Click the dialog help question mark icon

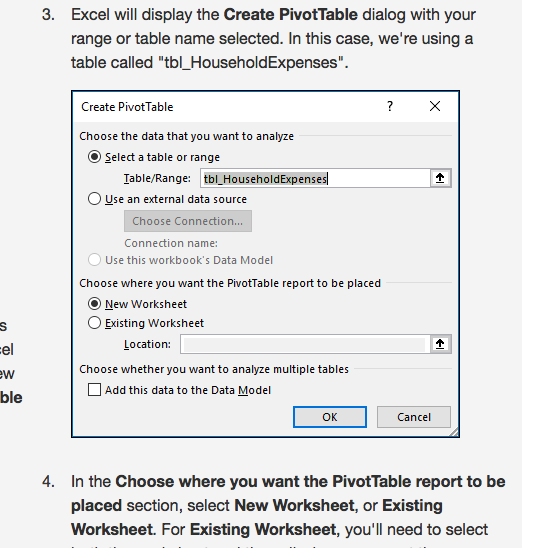tap(390, 106)
